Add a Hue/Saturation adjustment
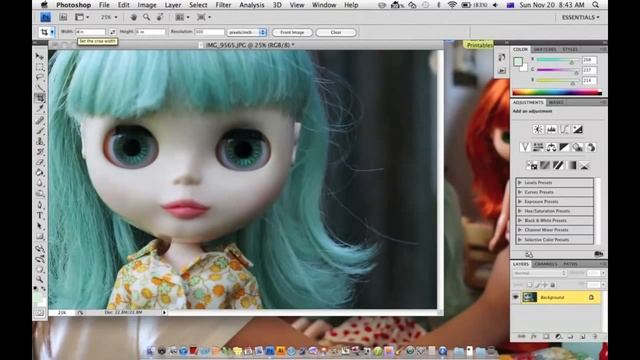This screenshot has width=640, height=360. [538, 147]
